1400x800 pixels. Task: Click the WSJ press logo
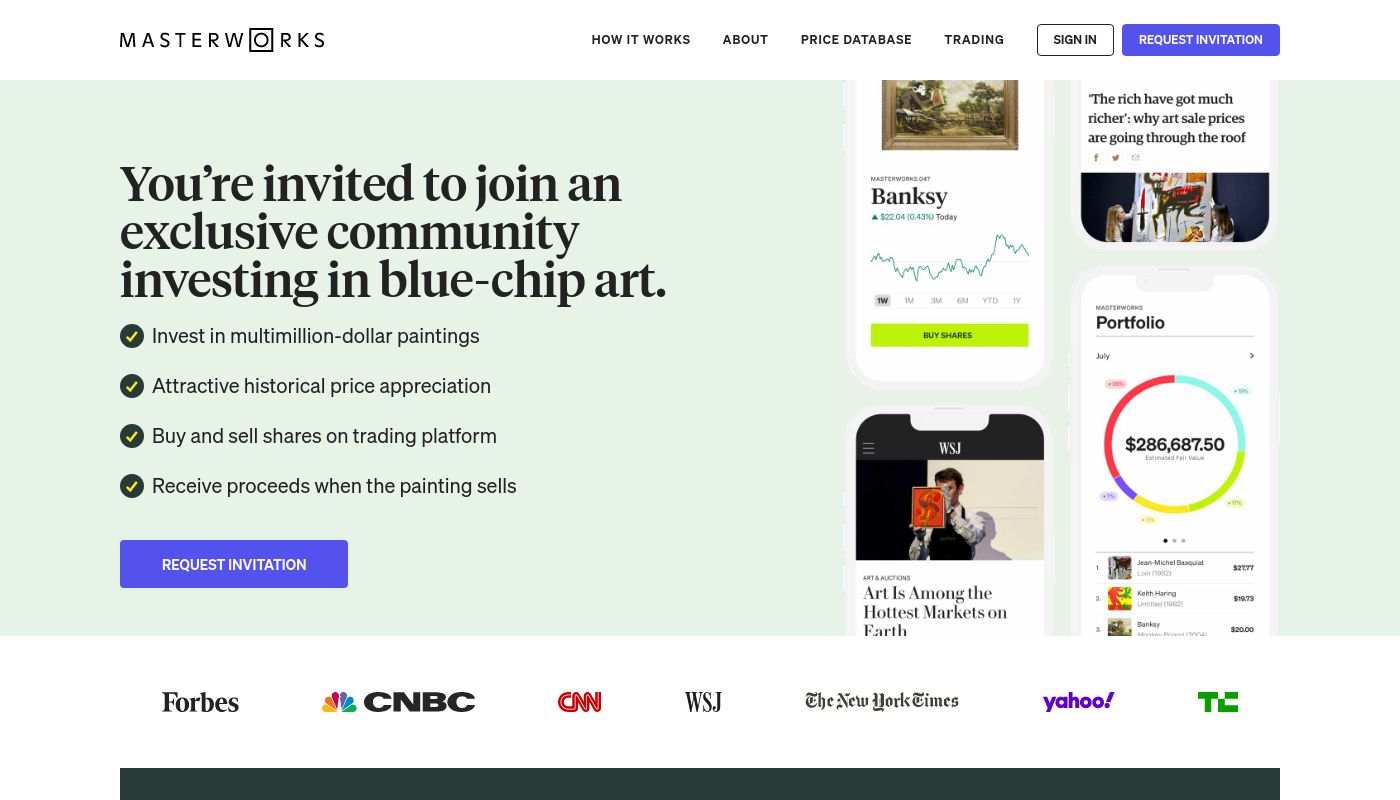click(703, 702)
